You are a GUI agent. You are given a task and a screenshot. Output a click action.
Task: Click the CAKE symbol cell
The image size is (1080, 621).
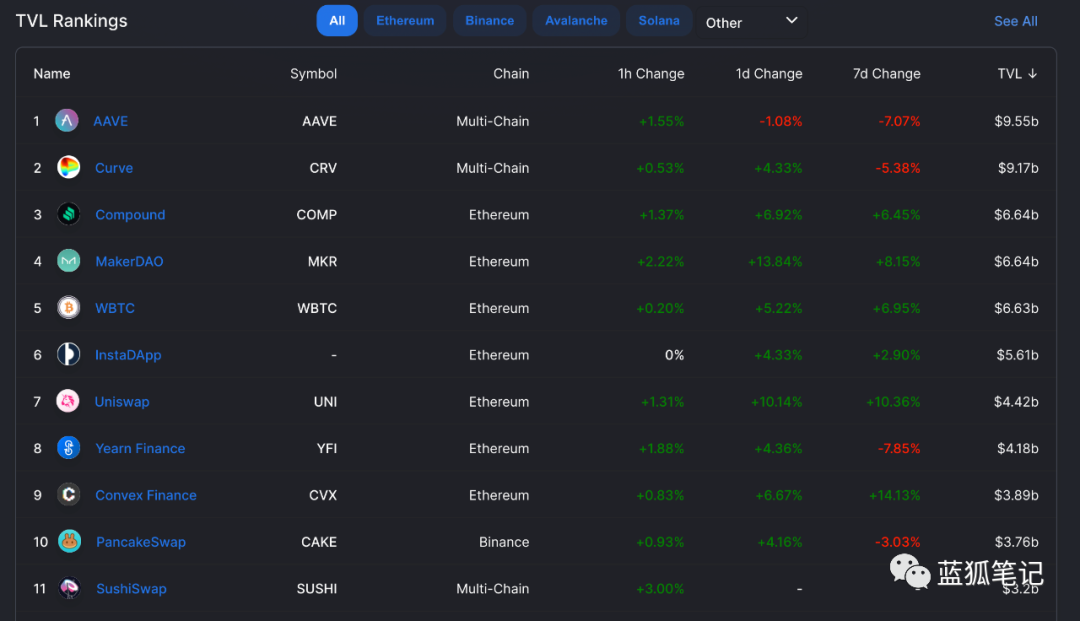319,543
